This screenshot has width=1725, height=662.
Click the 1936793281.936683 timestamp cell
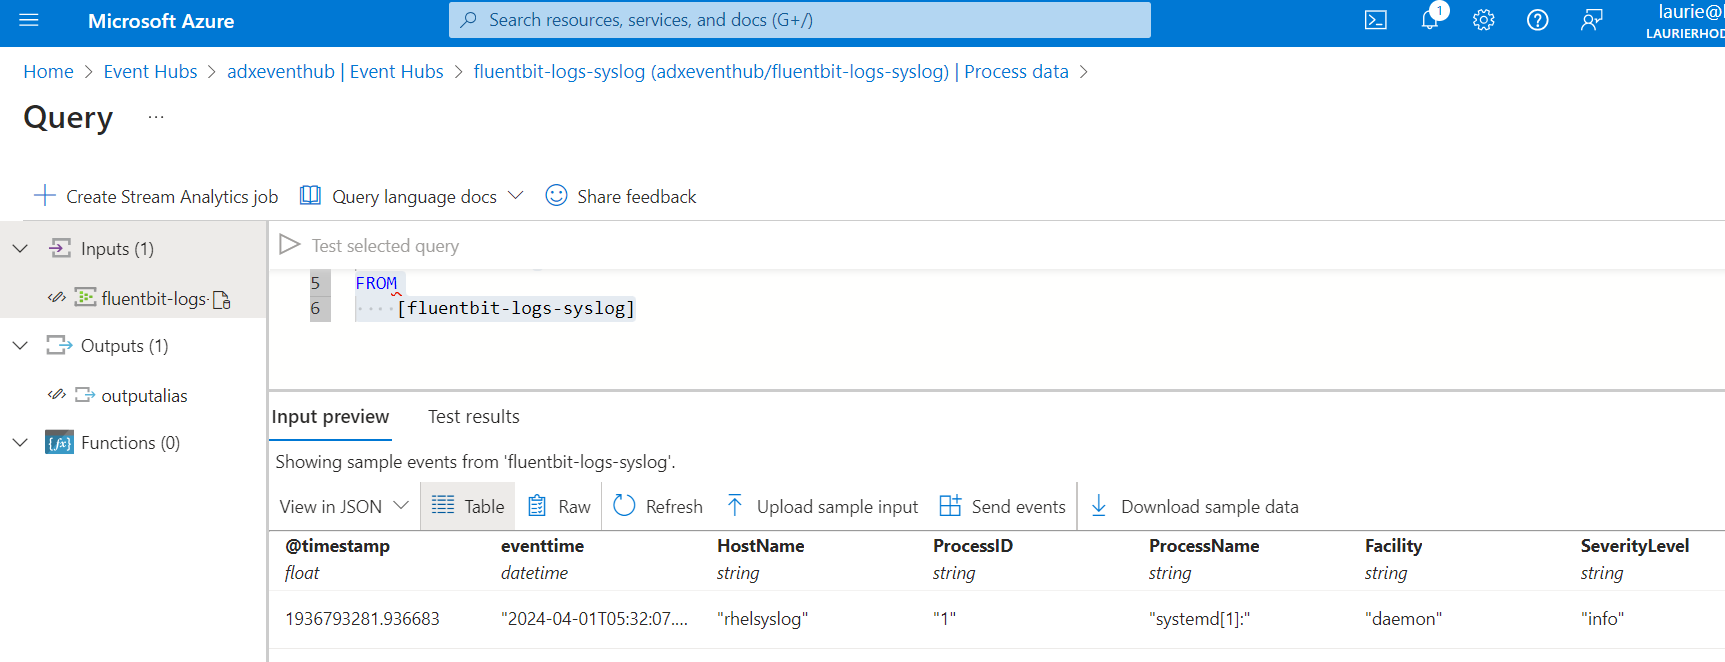coord(362,619)
